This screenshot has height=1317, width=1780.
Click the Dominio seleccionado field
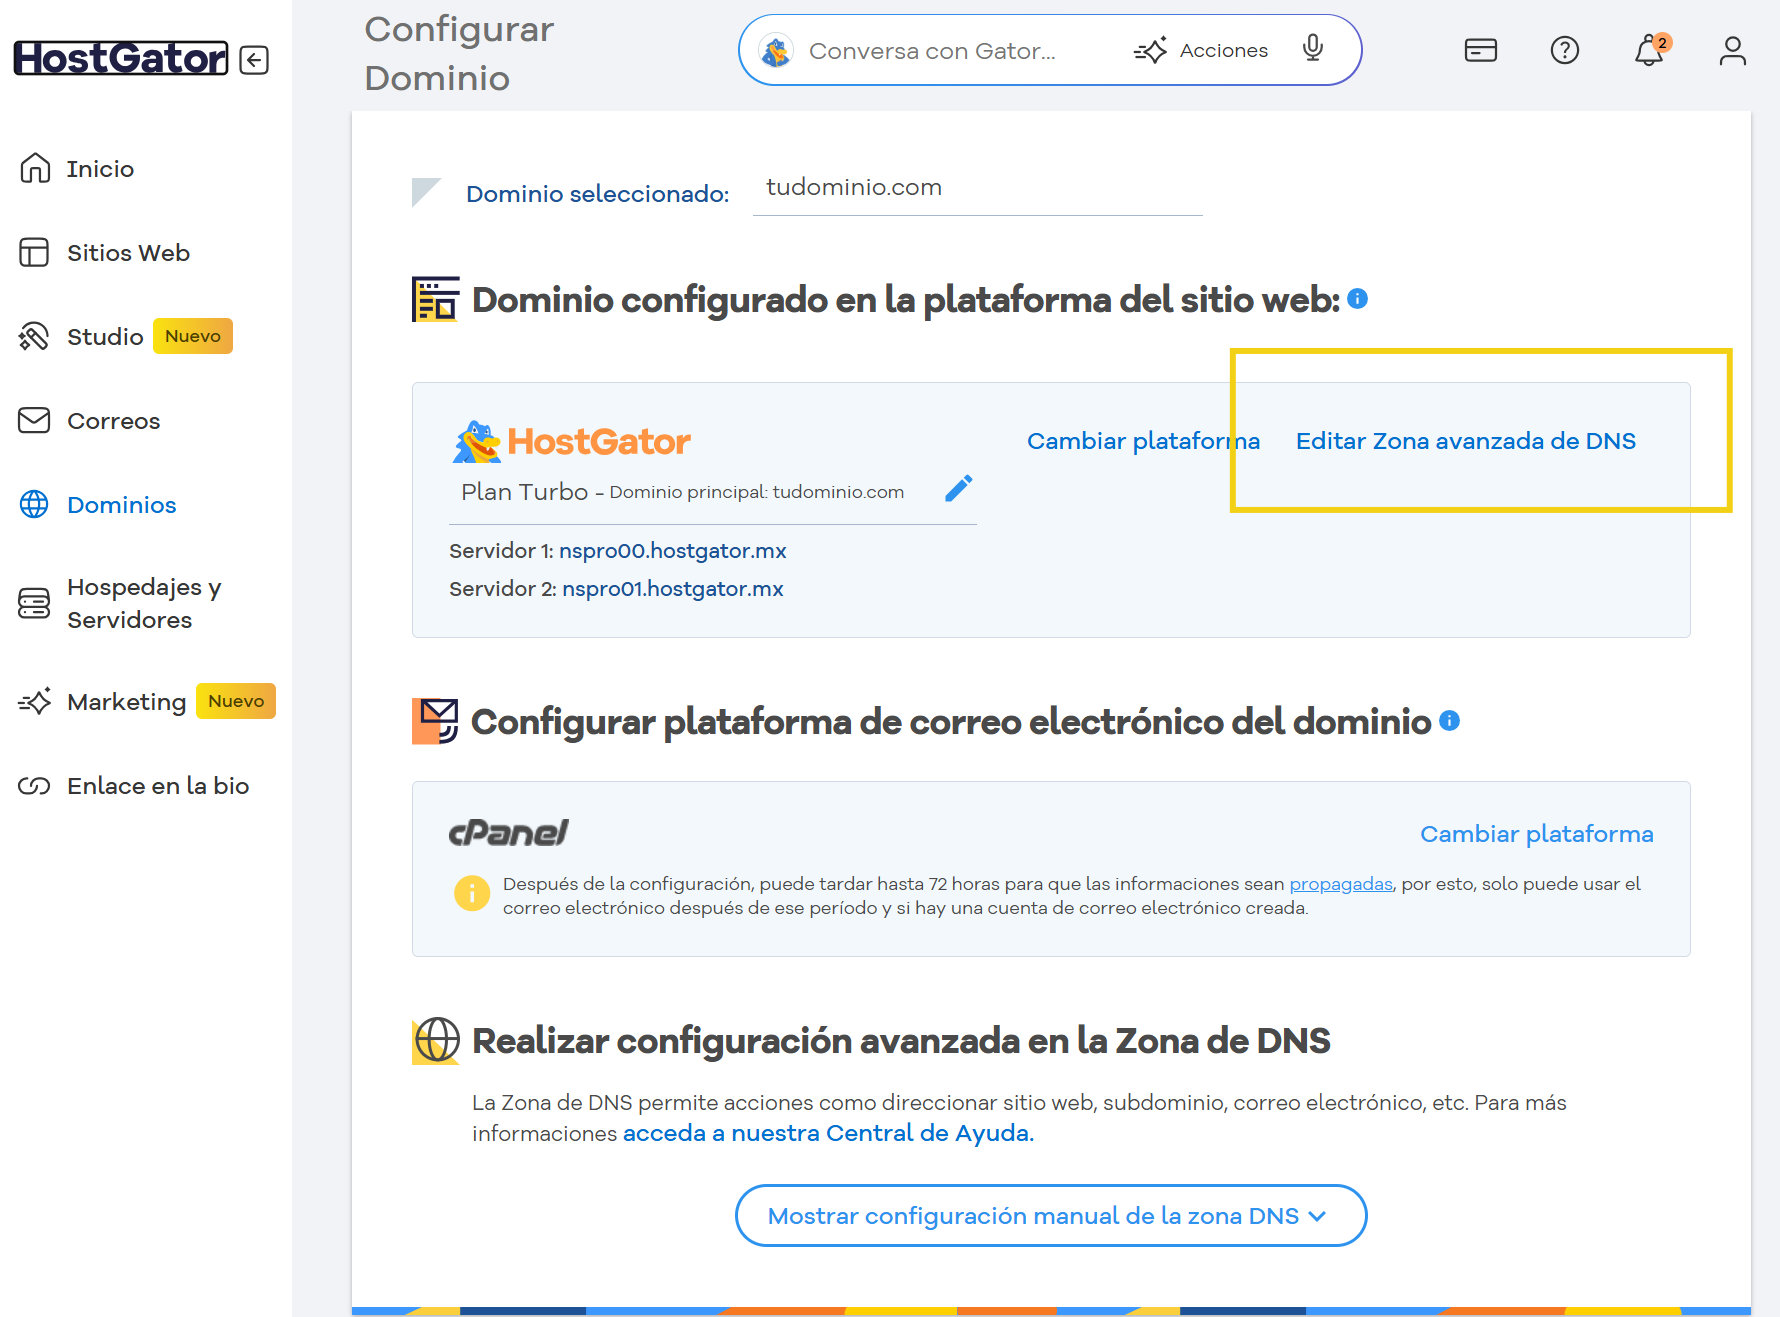[x=976, y=188]
